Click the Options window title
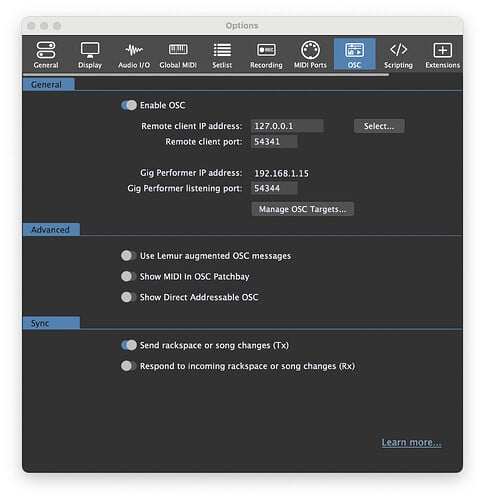The height and width of the screenshot is (500, 485). (242, 26)
